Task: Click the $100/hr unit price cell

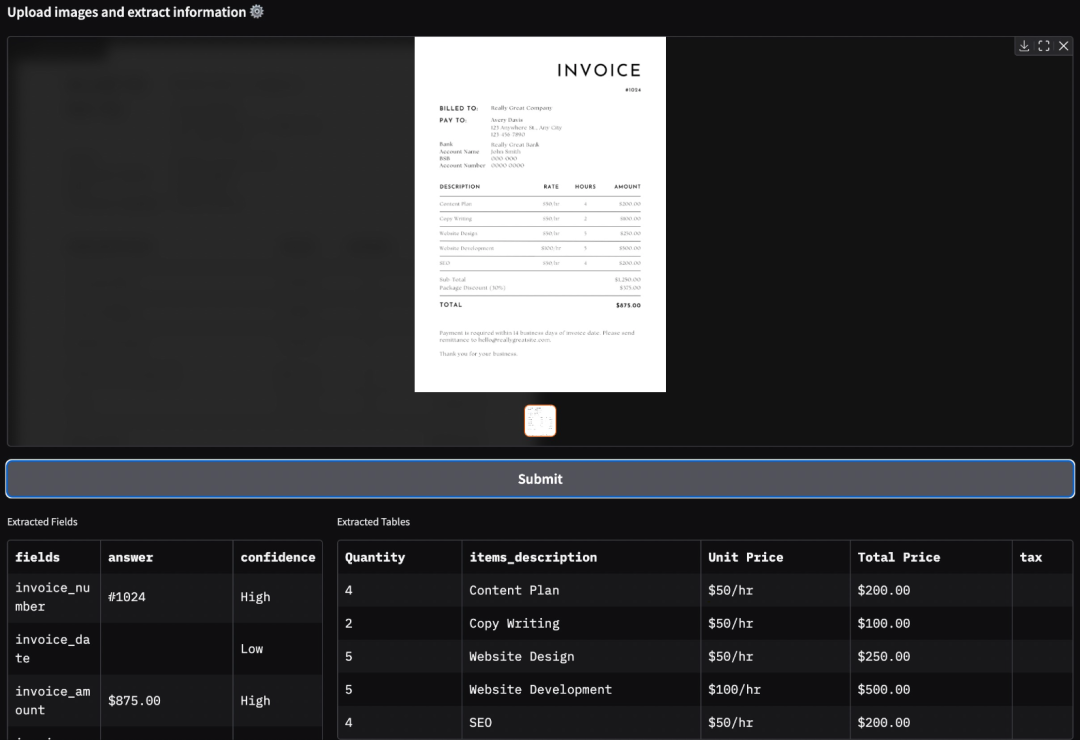Action: pos(734,689)
